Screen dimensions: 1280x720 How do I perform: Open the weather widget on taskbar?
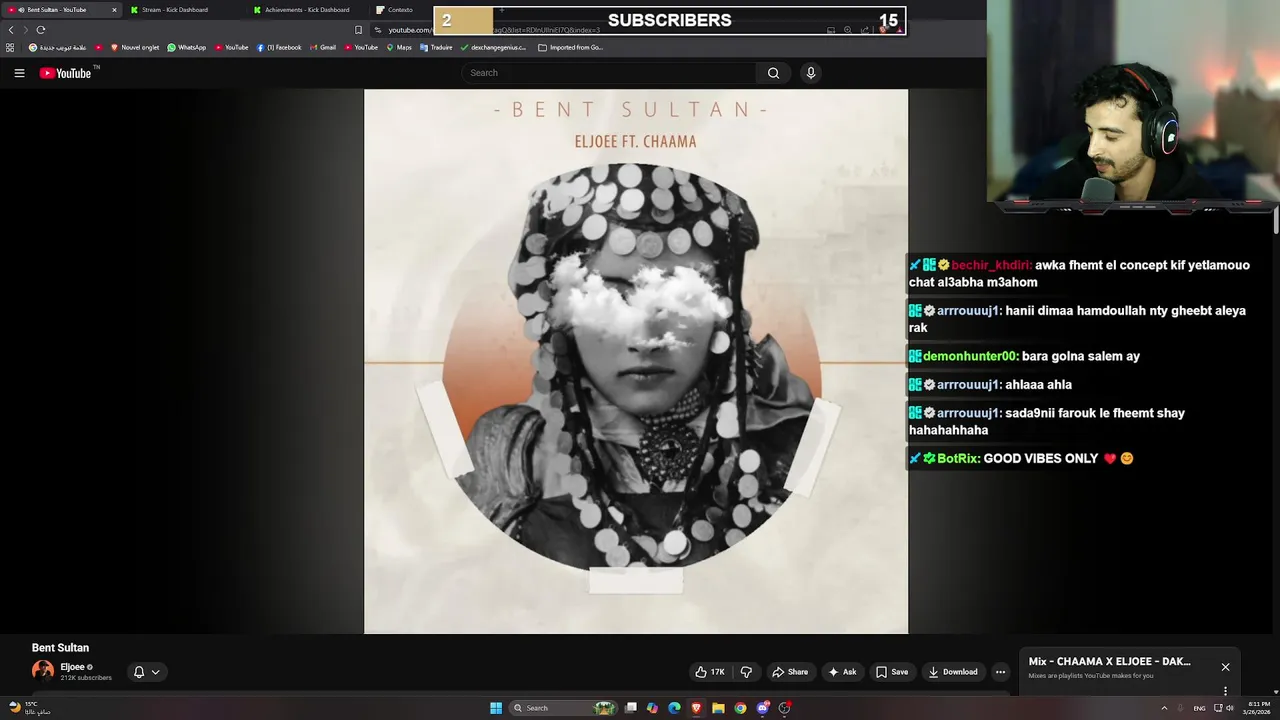pyautogui.click(x=29, y=708)
